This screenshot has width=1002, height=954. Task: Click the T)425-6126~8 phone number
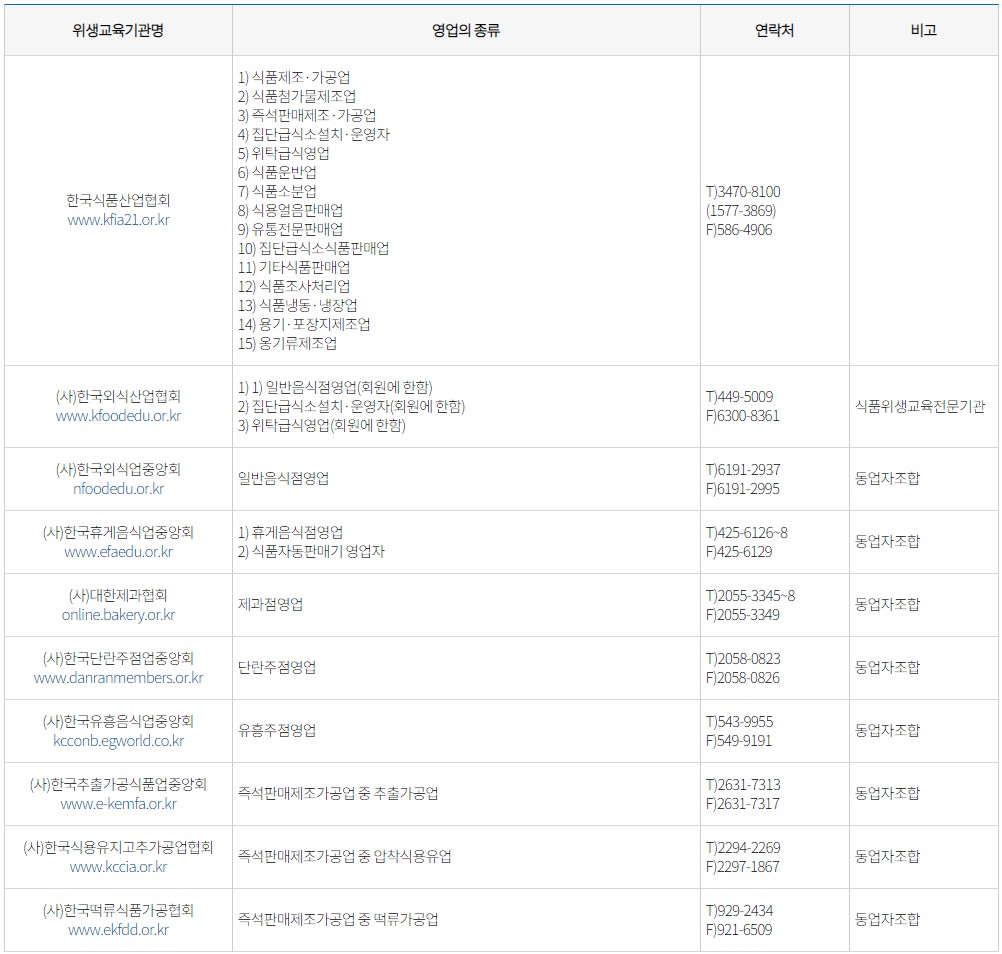(747, 533)
